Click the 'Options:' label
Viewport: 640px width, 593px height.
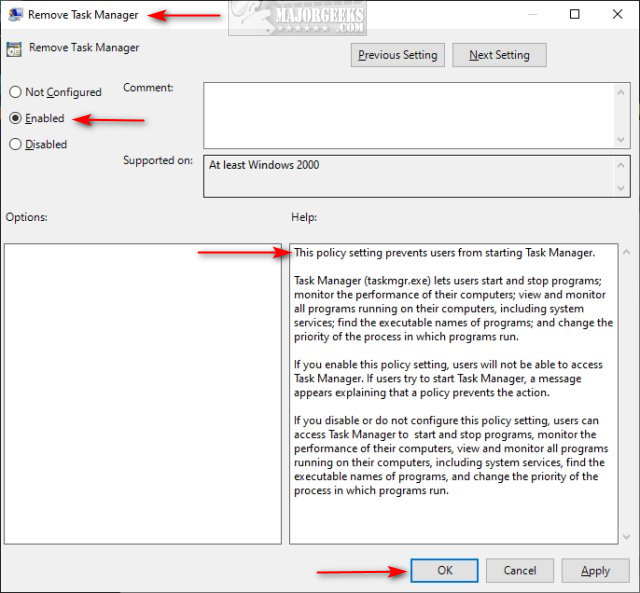click(x=27, y=217)
